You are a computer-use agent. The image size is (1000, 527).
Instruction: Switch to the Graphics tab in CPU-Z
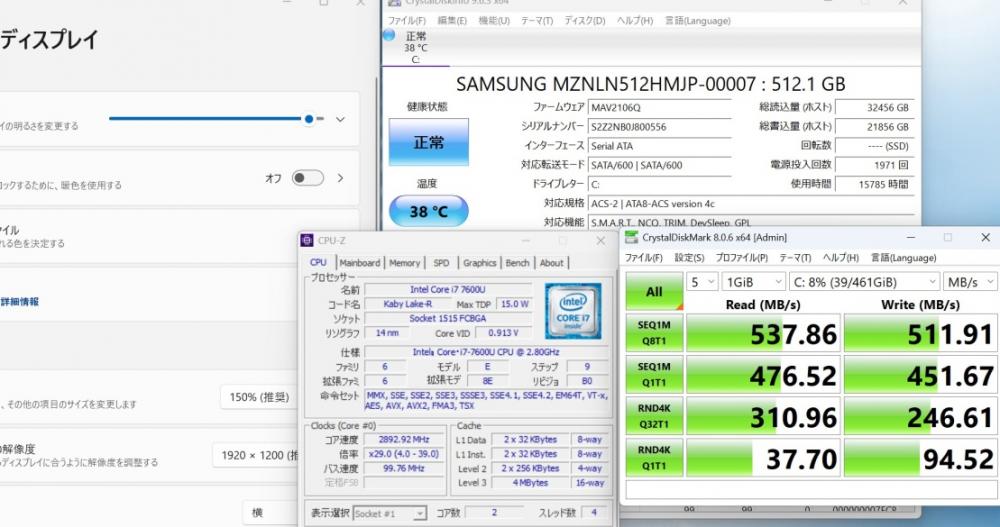pyautogui.click(x=480, y=263)
